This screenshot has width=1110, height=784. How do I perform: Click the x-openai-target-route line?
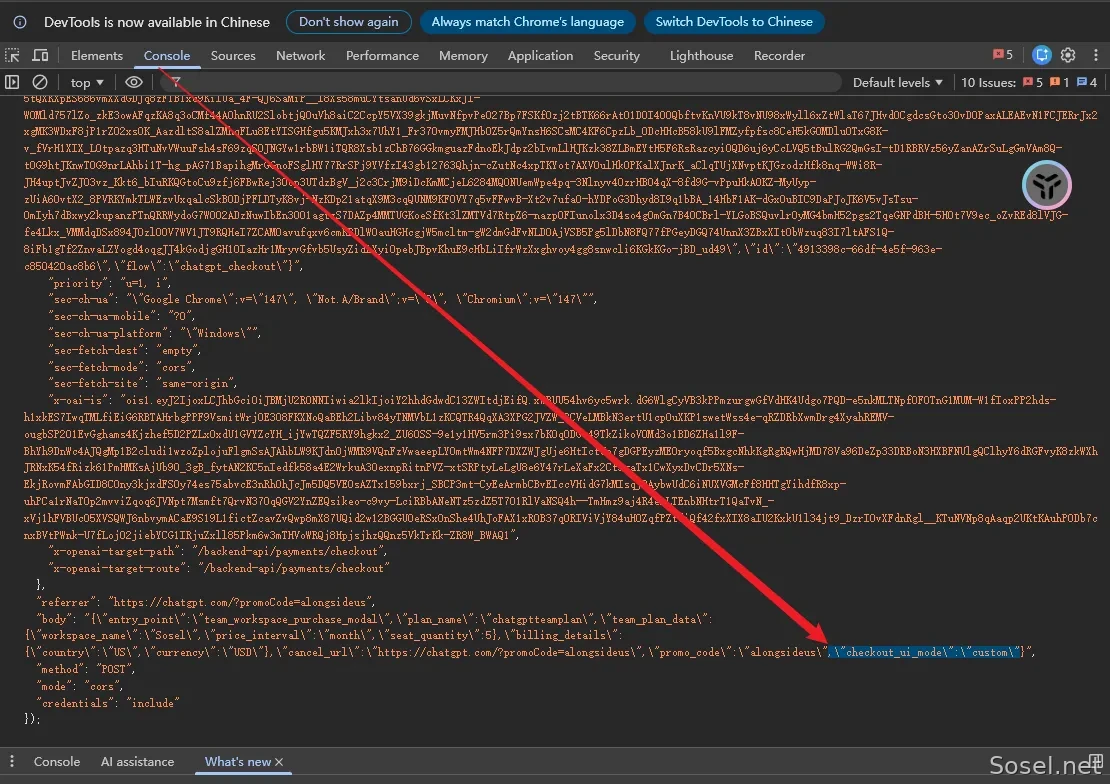(219, 569)
